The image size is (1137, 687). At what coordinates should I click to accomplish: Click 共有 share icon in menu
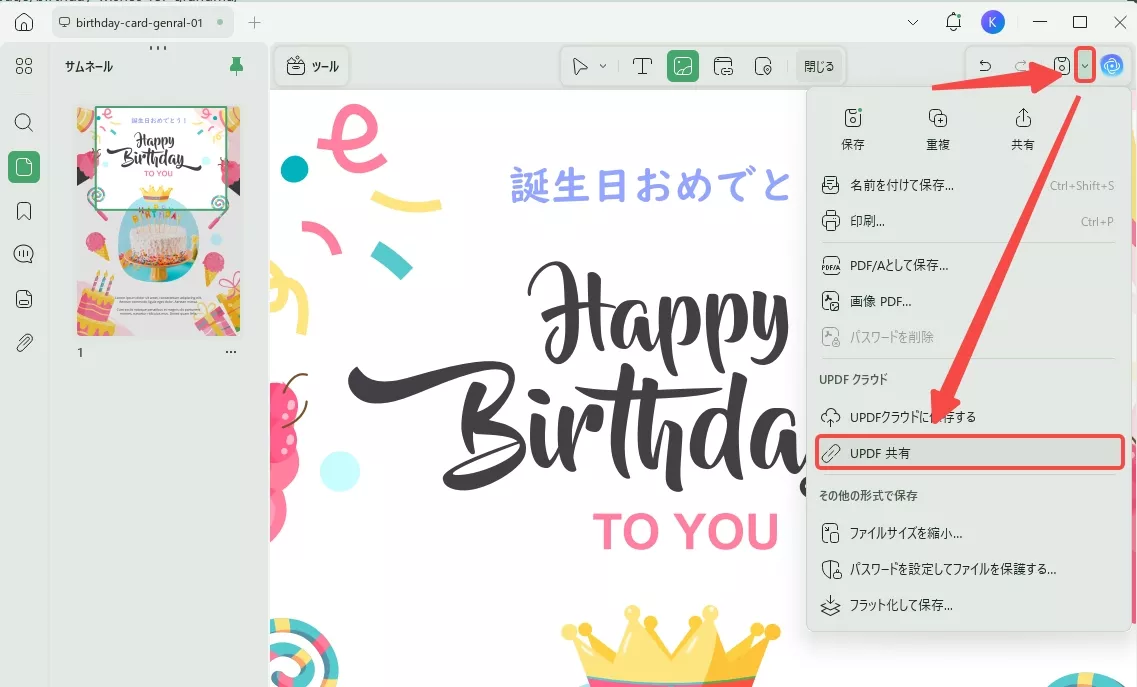(x=1022, y=128)
